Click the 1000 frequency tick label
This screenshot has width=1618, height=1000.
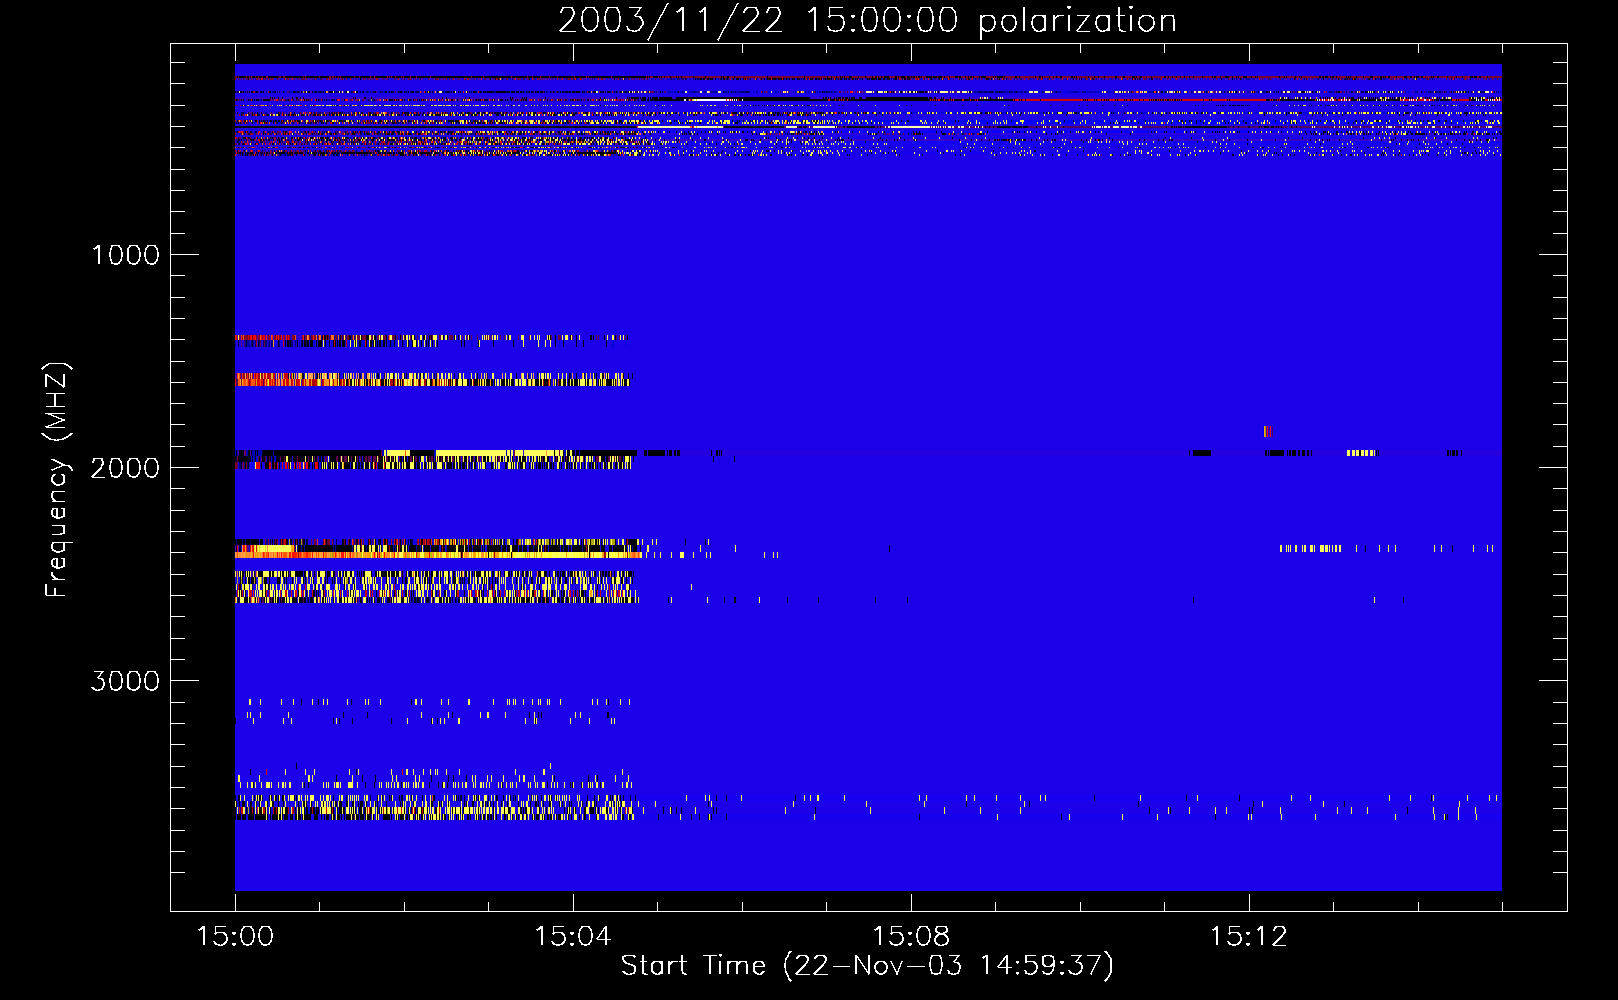point(125,255)
